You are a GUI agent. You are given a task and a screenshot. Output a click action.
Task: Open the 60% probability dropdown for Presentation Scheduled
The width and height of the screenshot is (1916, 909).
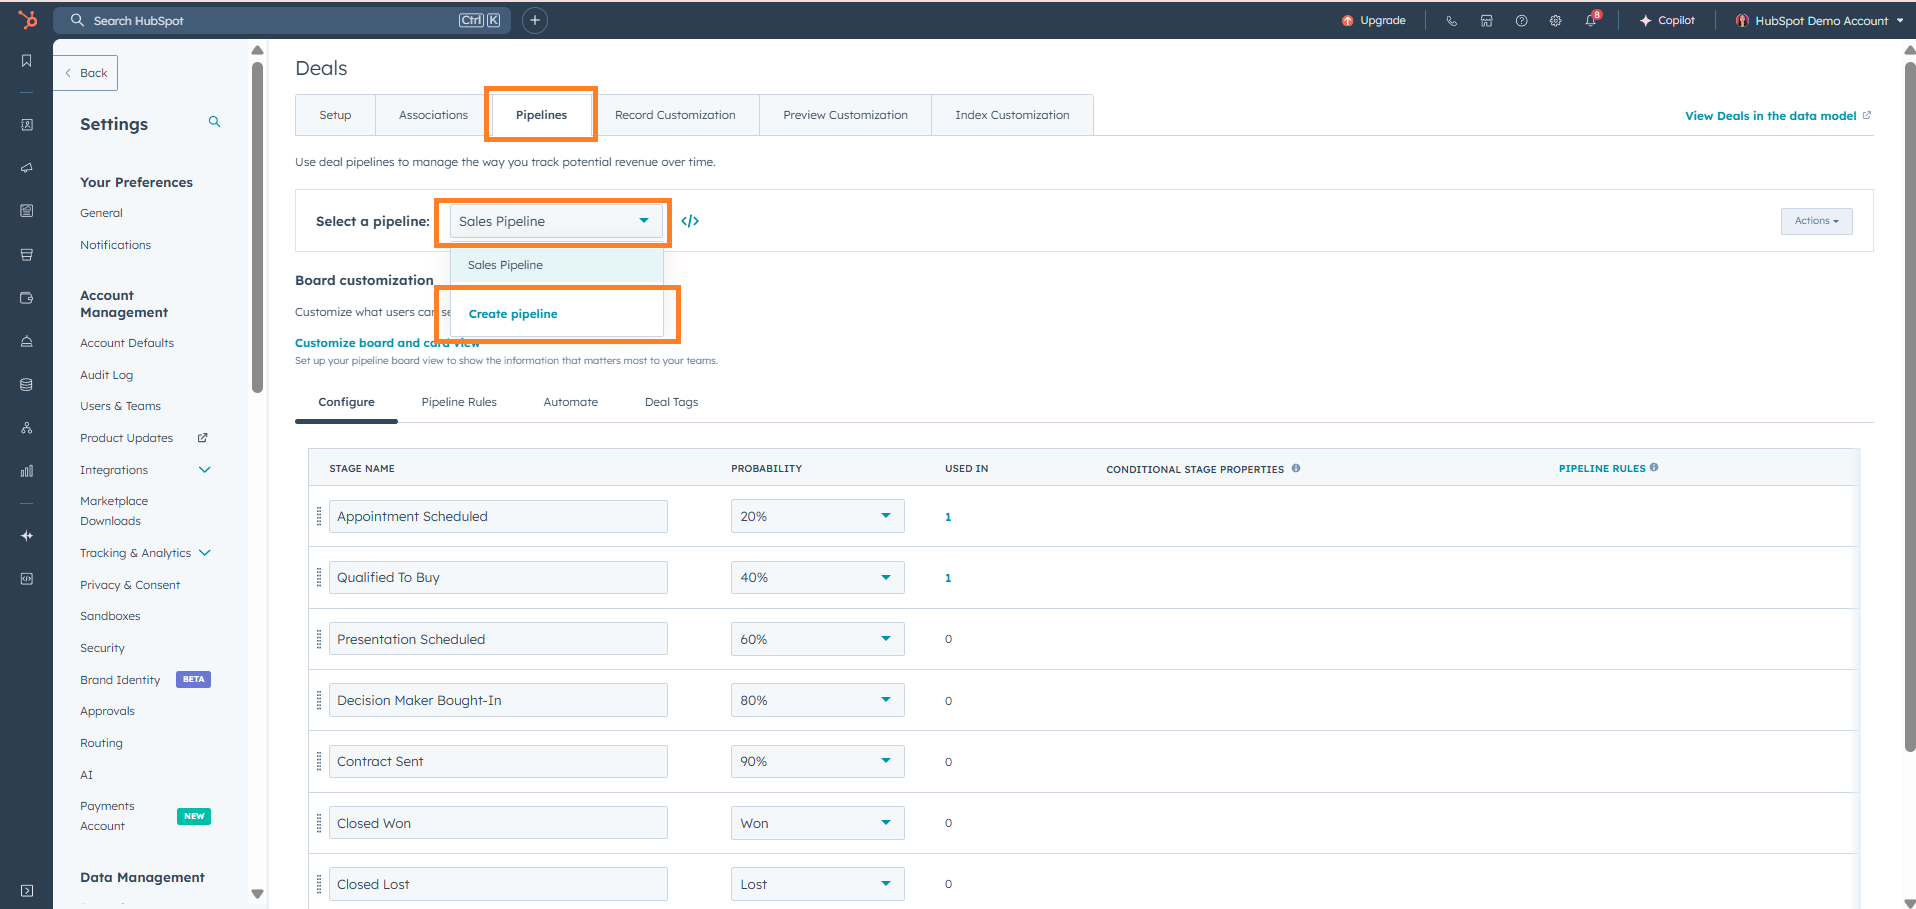point(817,639)
